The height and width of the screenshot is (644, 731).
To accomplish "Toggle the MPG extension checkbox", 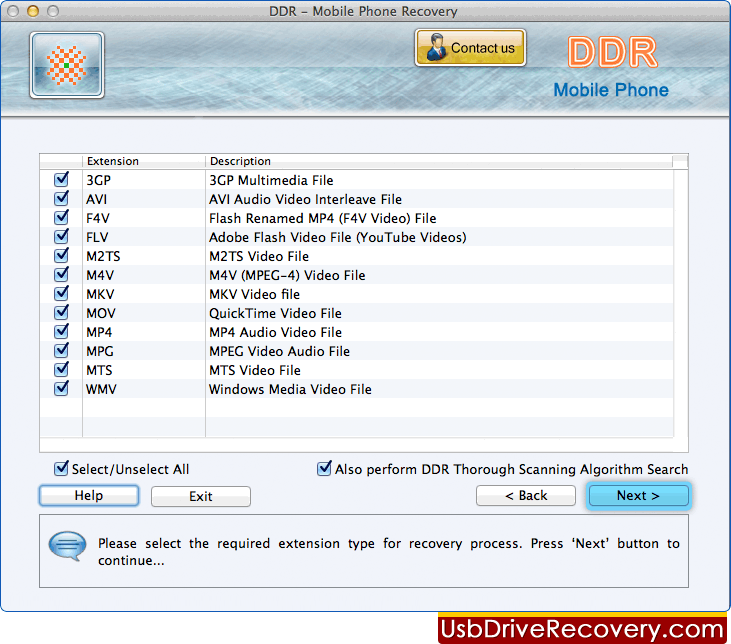I will click(61, 351).
